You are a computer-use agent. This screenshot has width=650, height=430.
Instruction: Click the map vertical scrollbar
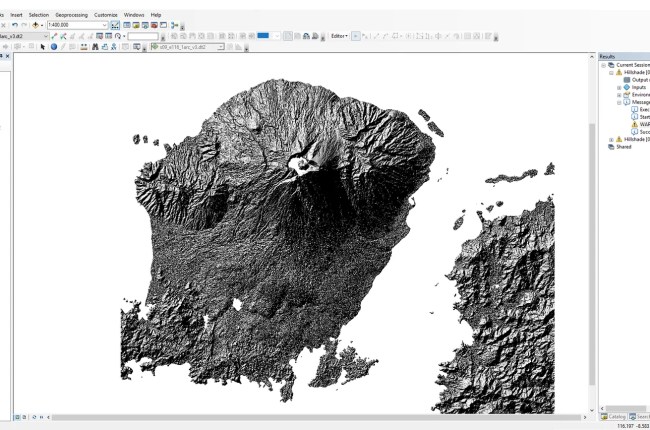(592, 254)
